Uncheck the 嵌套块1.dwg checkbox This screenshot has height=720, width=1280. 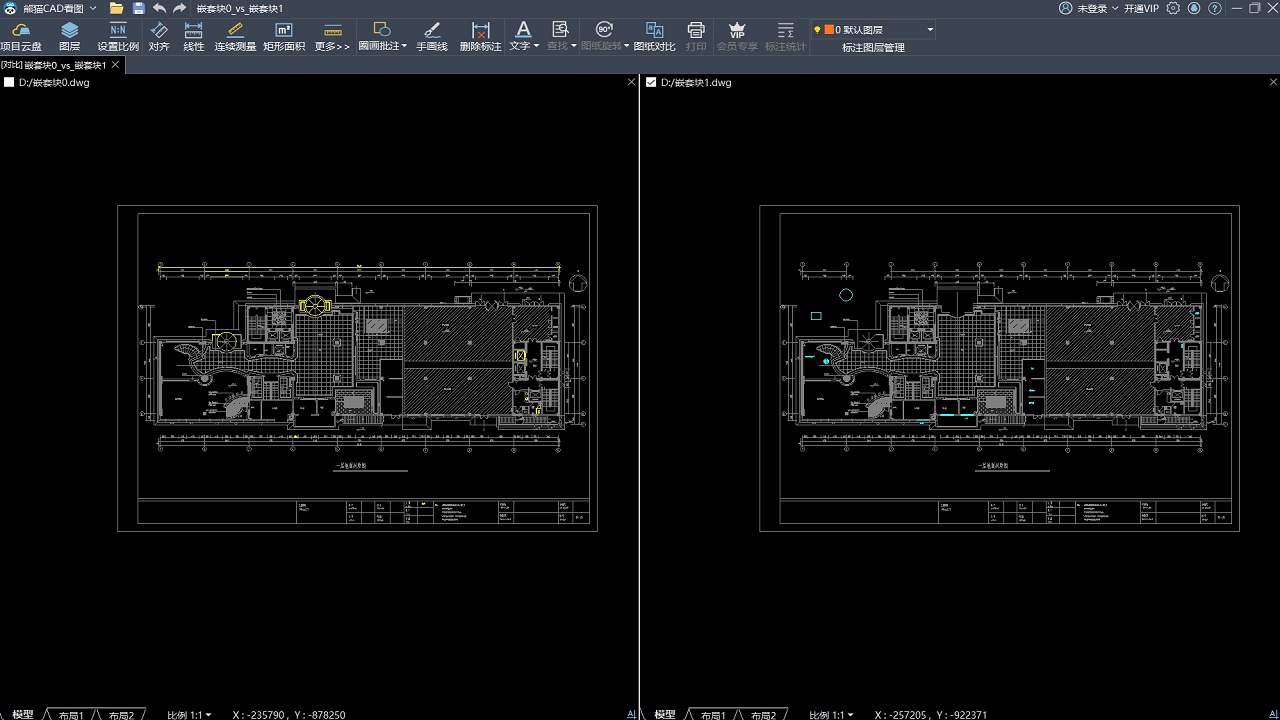(x=652, y=83)
